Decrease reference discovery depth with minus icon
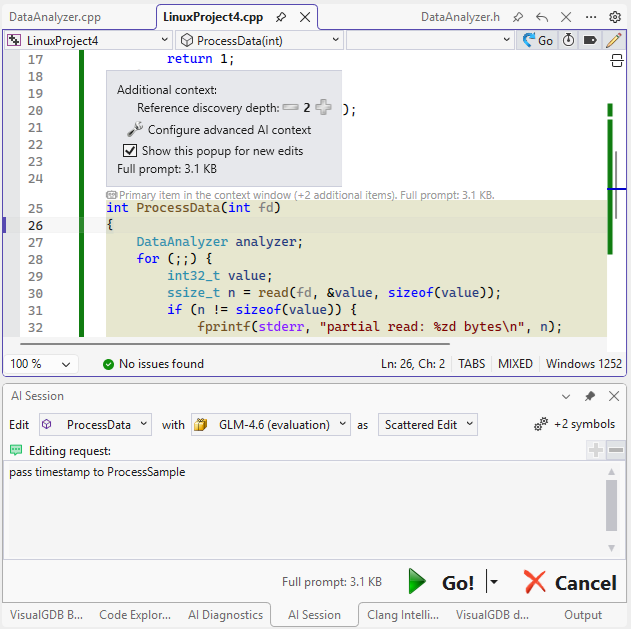The height and width of the screenshot is (629, 631). point(290,108)
